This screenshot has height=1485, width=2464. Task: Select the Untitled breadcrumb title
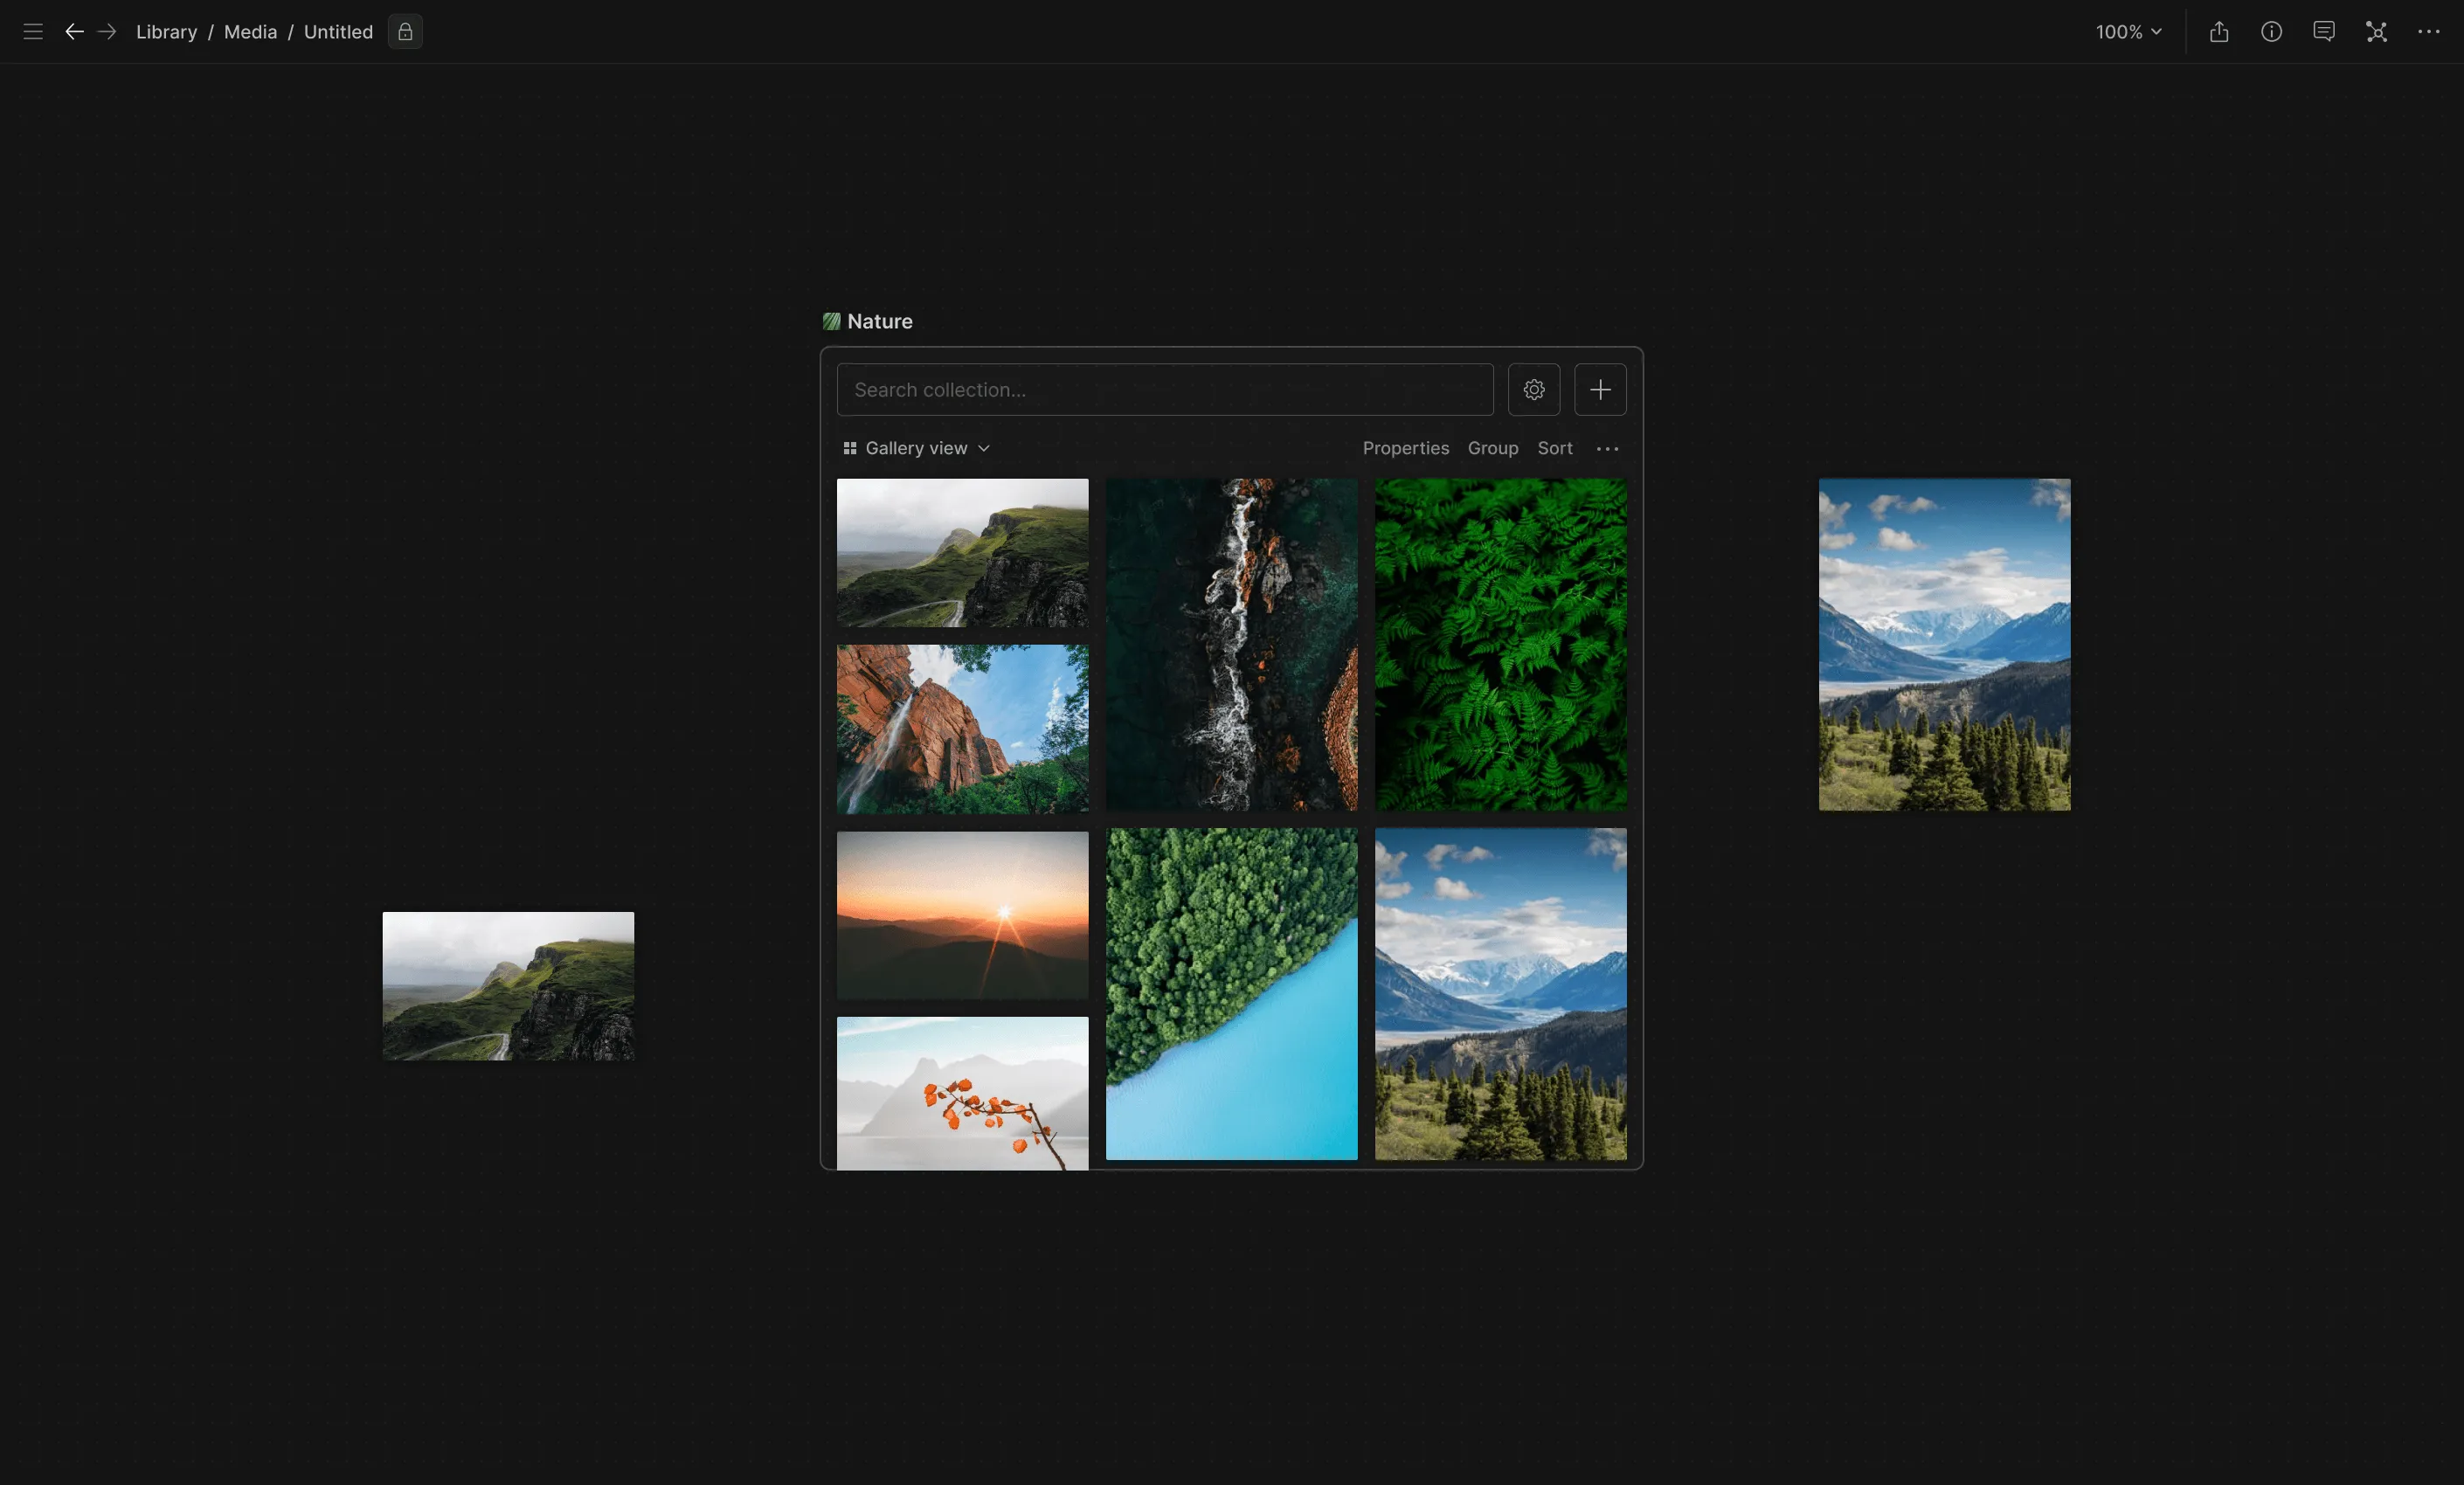click(338, 32)
